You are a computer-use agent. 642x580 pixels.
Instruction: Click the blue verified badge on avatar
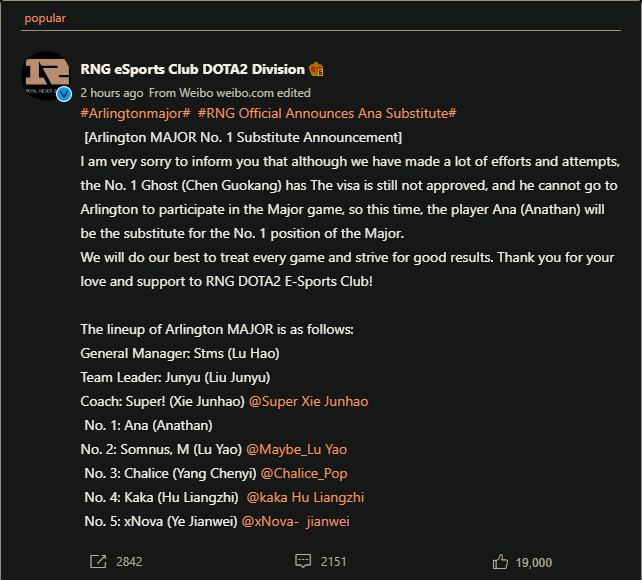tap(64, 95)
